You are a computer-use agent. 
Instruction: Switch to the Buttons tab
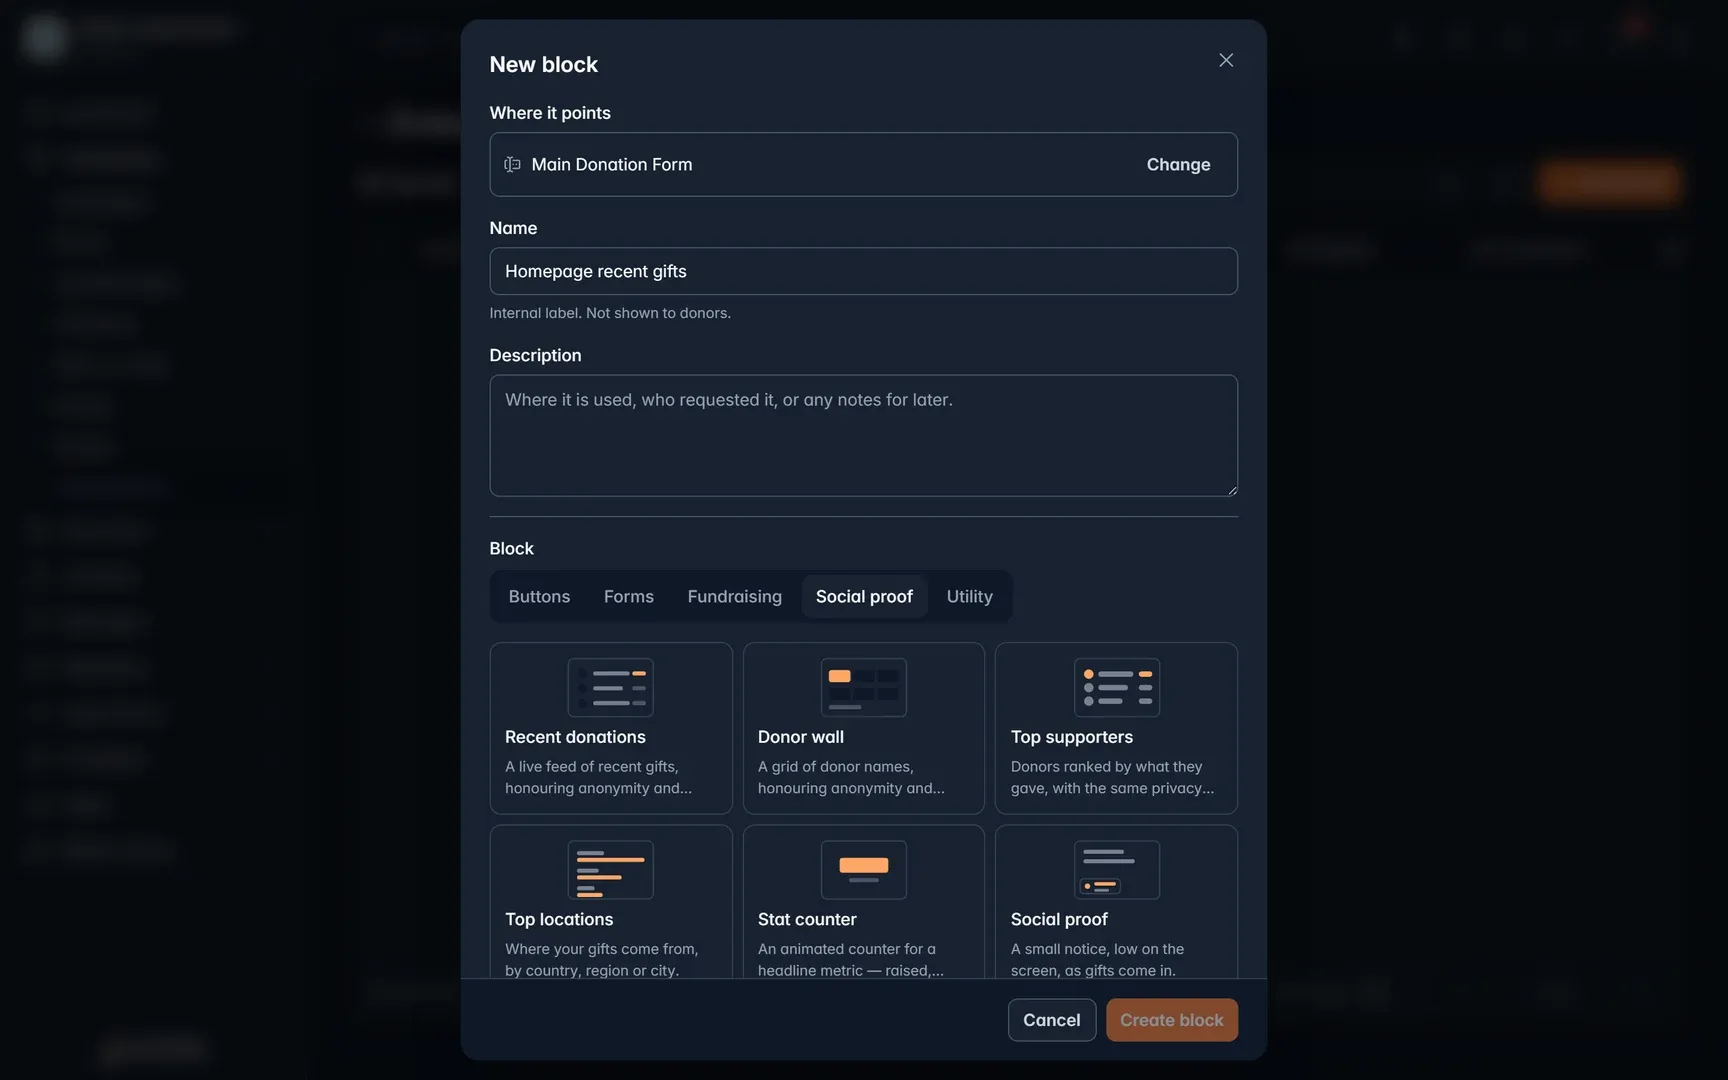coord(539,596)
